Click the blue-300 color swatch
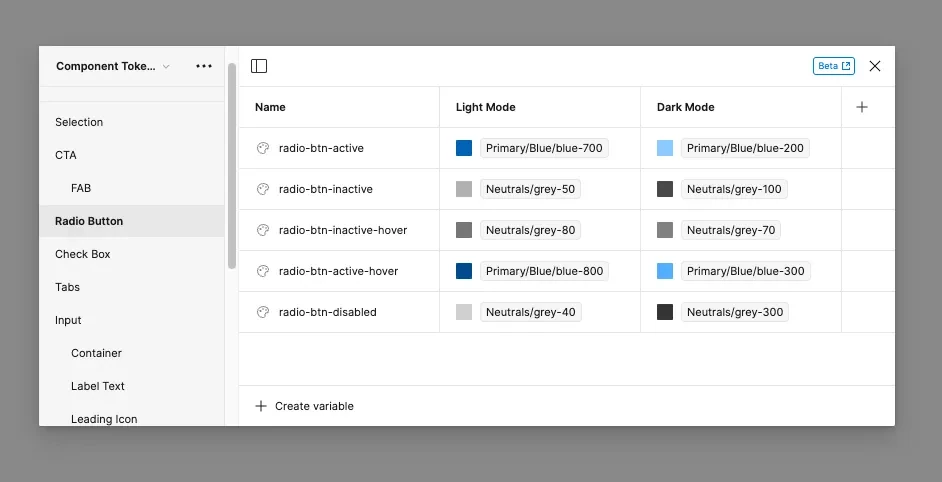 click(665, 271)
